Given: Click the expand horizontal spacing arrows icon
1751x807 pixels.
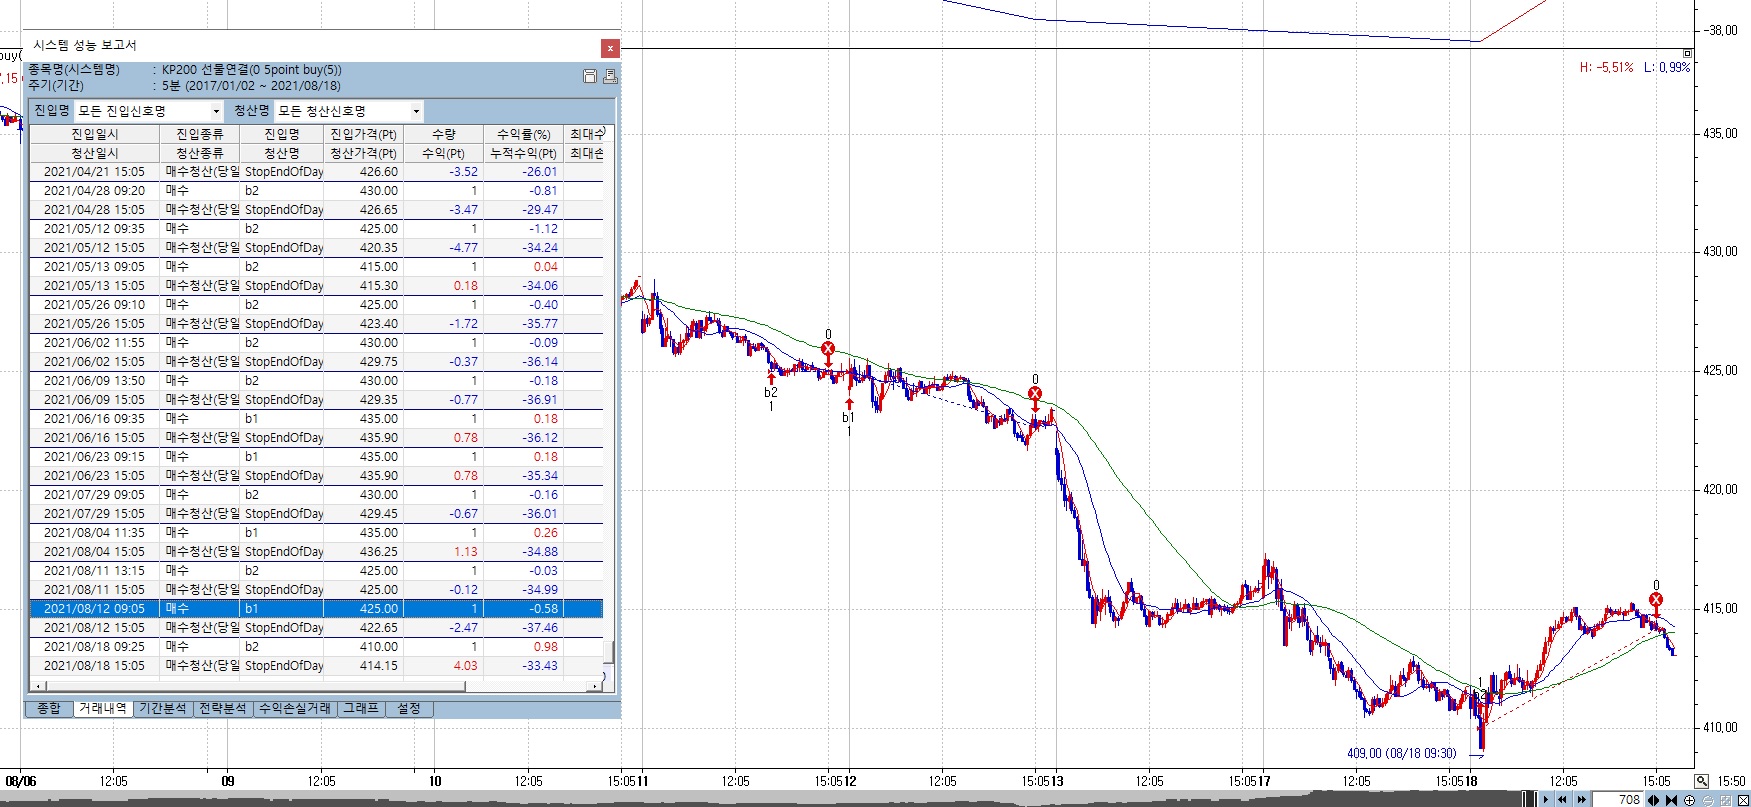Looking at the screenshot, I should click(x=1654, y=800).
